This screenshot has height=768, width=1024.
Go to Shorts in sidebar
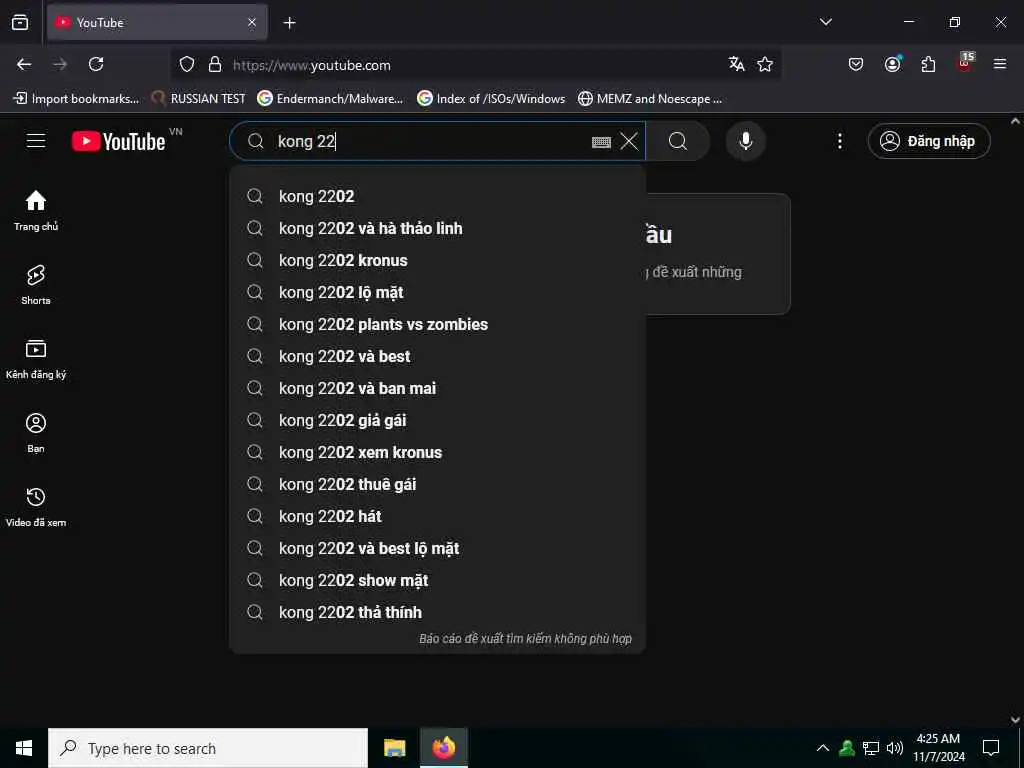[36, 285]
